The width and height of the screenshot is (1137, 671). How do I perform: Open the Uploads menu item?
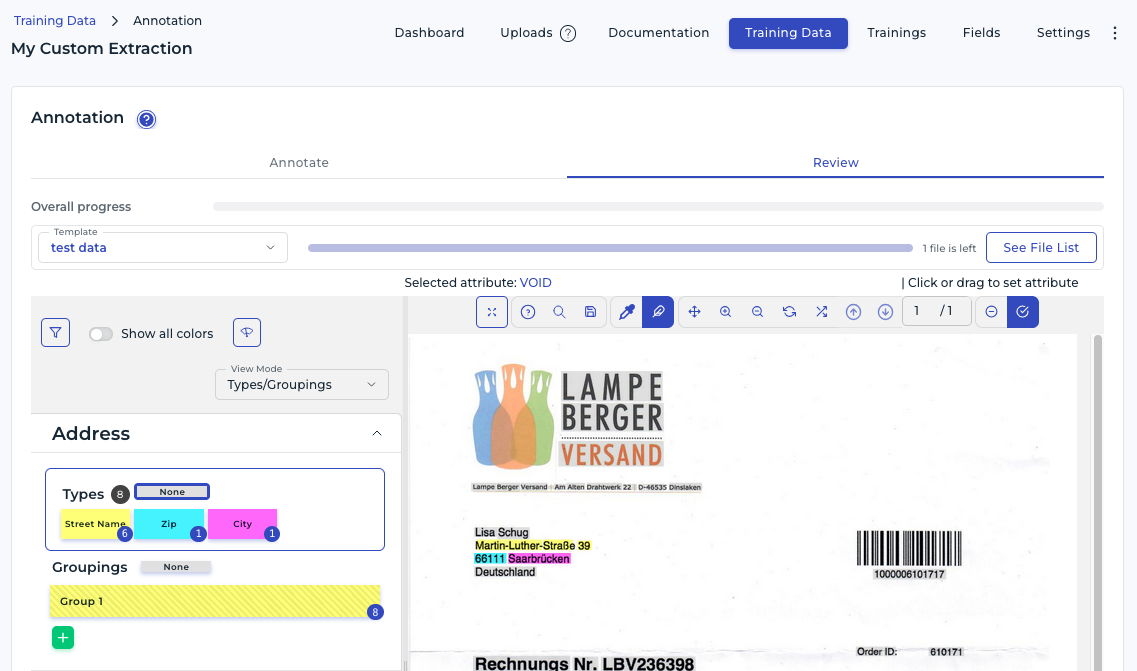coord(526,33)
